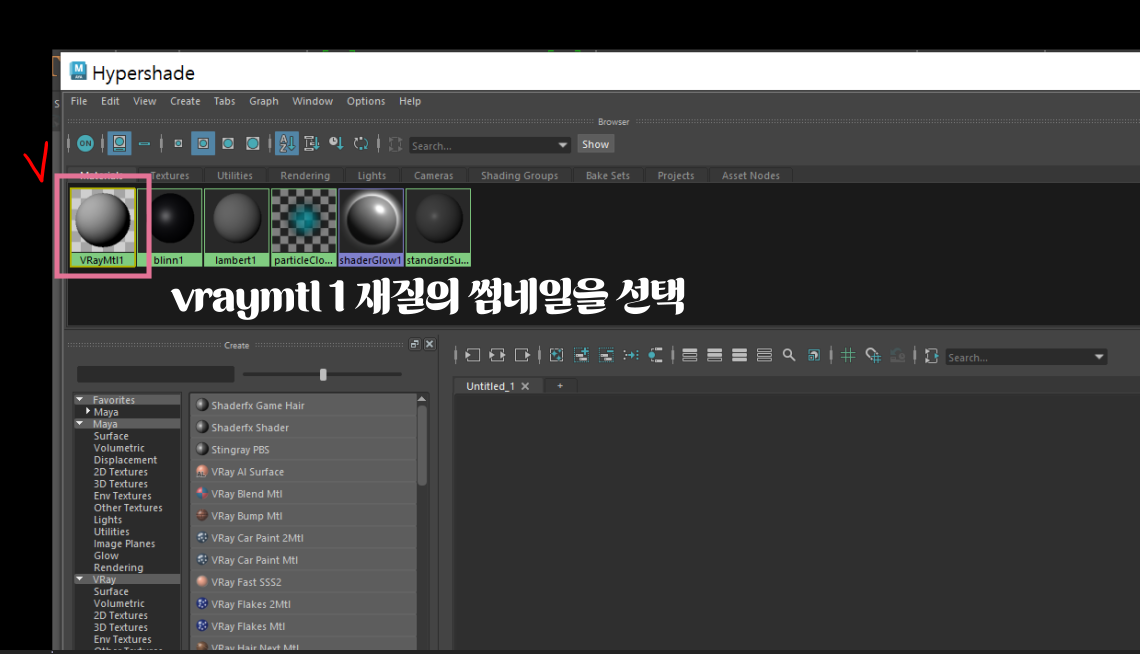Show input and output connections icon
The image size is (1140, 654).
pyautogui.click(x=497, y=355)
